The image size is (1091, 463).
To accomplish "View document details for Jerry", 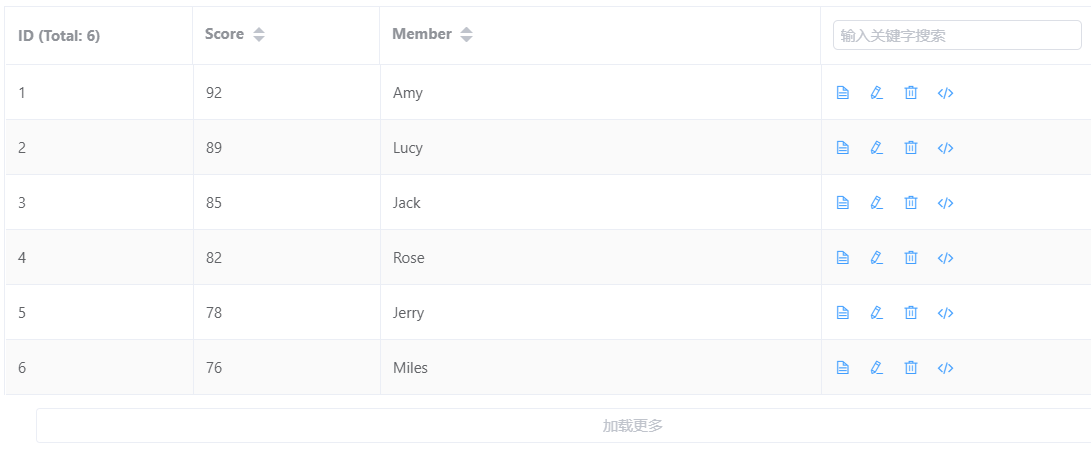I will (x=843, y=313).
